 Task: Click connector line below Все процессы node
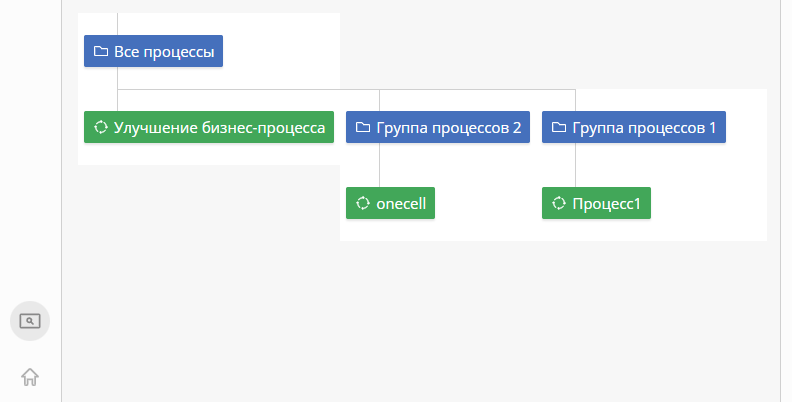[118, 78]
